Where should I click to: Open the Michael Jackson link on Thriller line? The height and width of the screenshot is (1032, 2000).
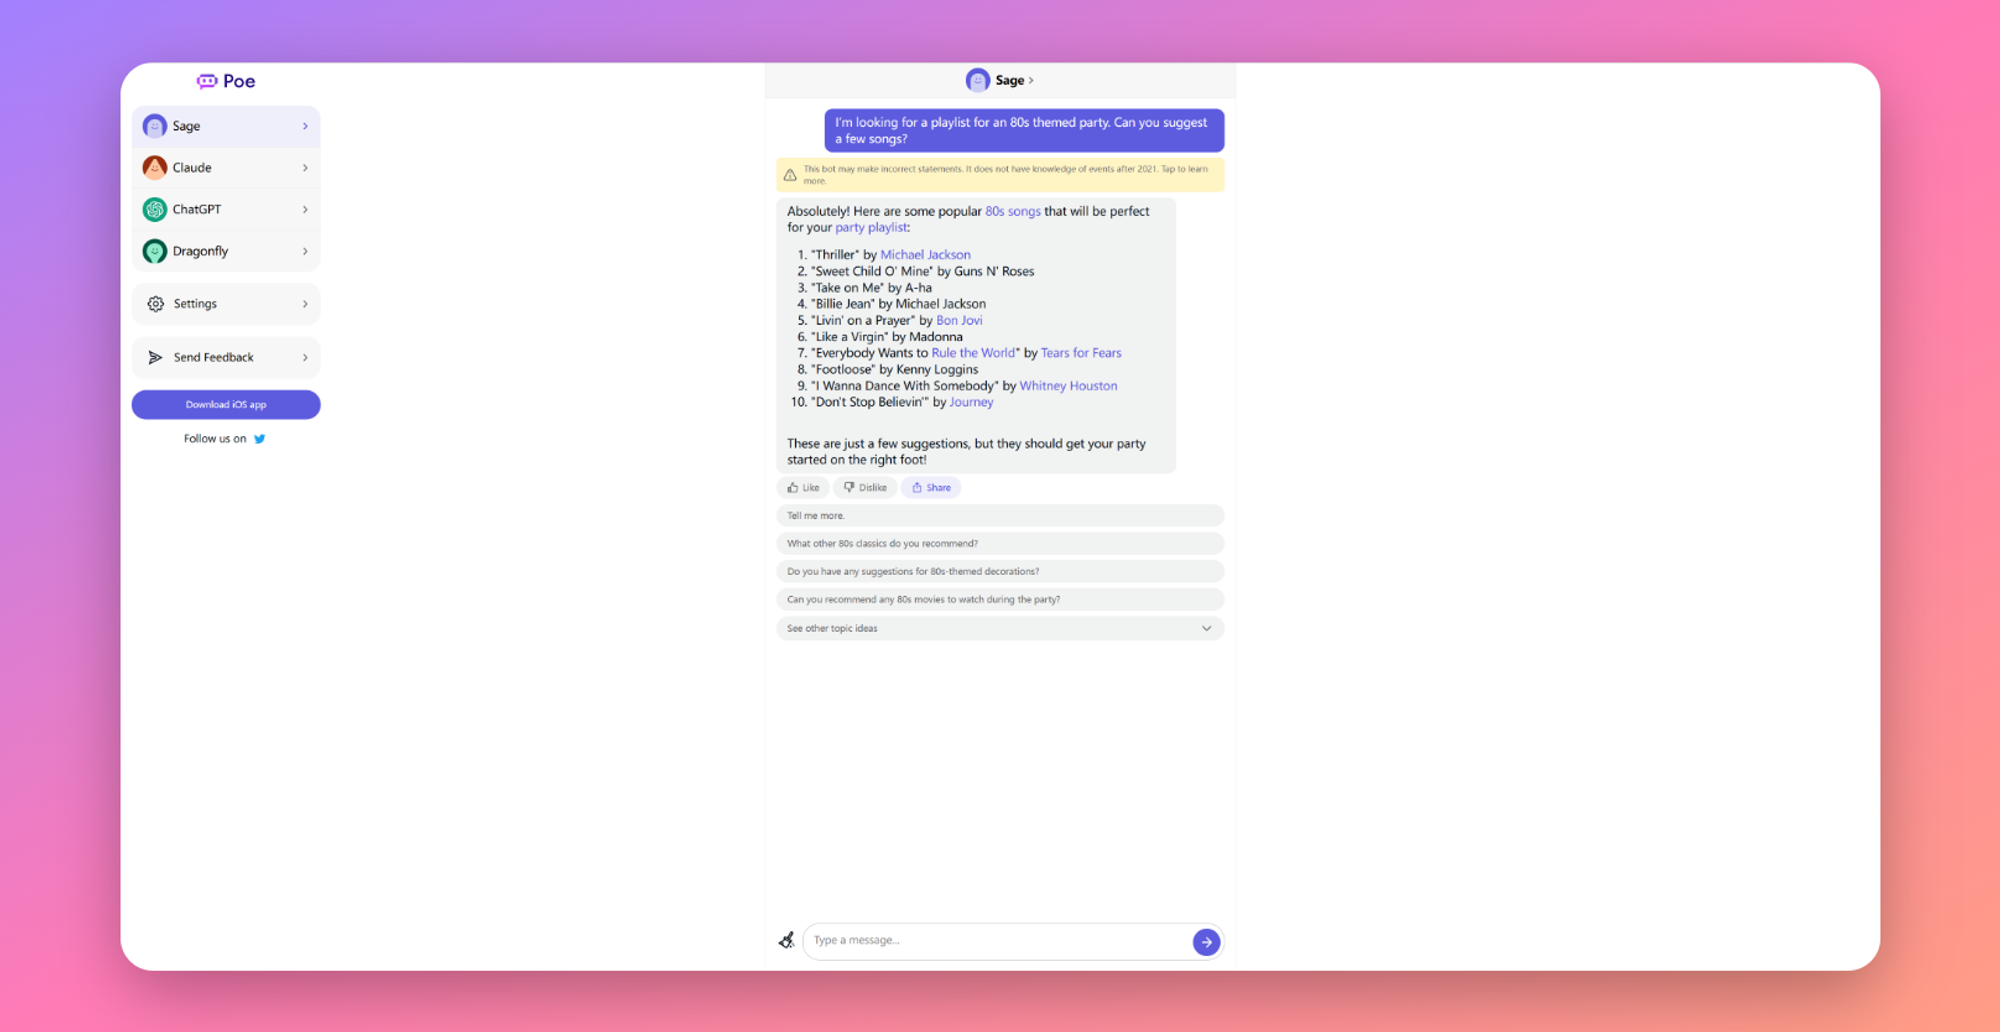coord(925,255)
